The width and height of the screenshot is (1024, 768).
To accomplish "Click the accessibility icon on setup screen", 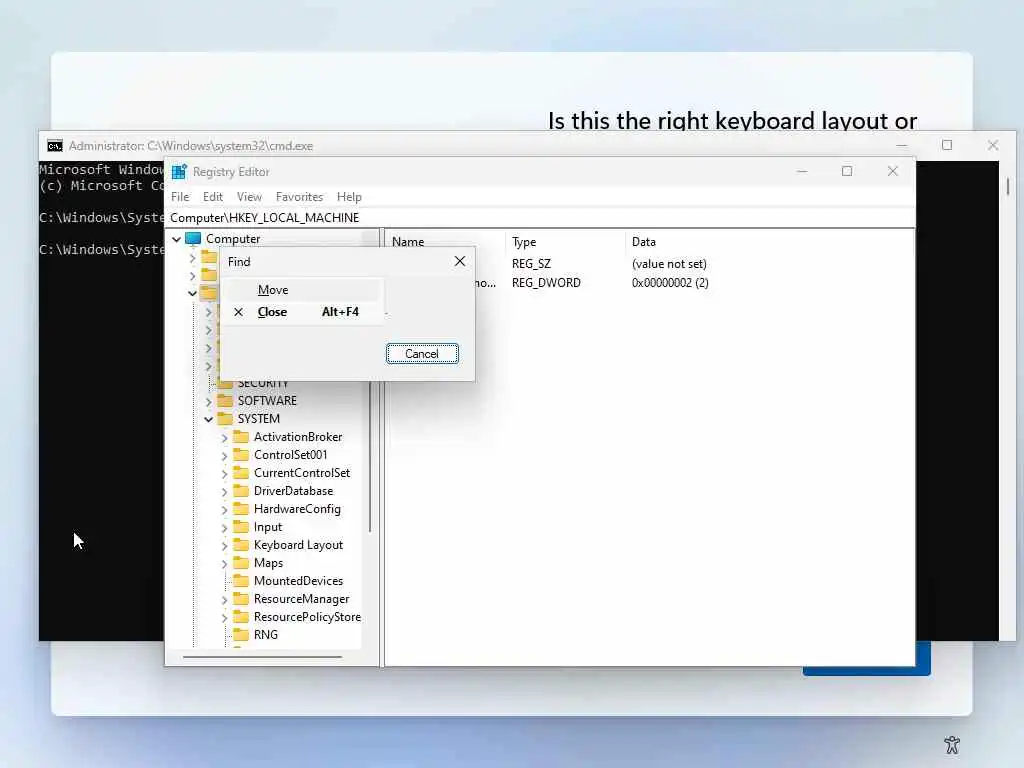I will [x=952, y=744].
